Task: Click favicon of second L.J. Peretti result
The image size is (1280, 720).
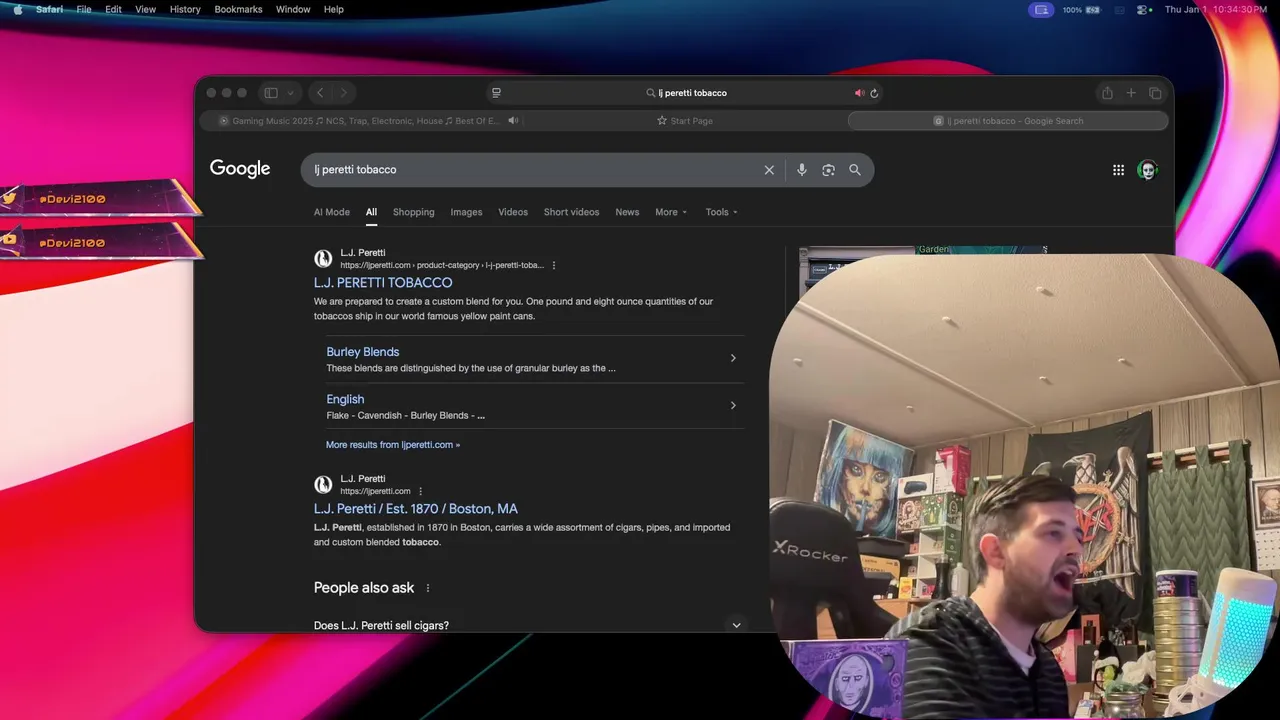Action: (323, 485)
